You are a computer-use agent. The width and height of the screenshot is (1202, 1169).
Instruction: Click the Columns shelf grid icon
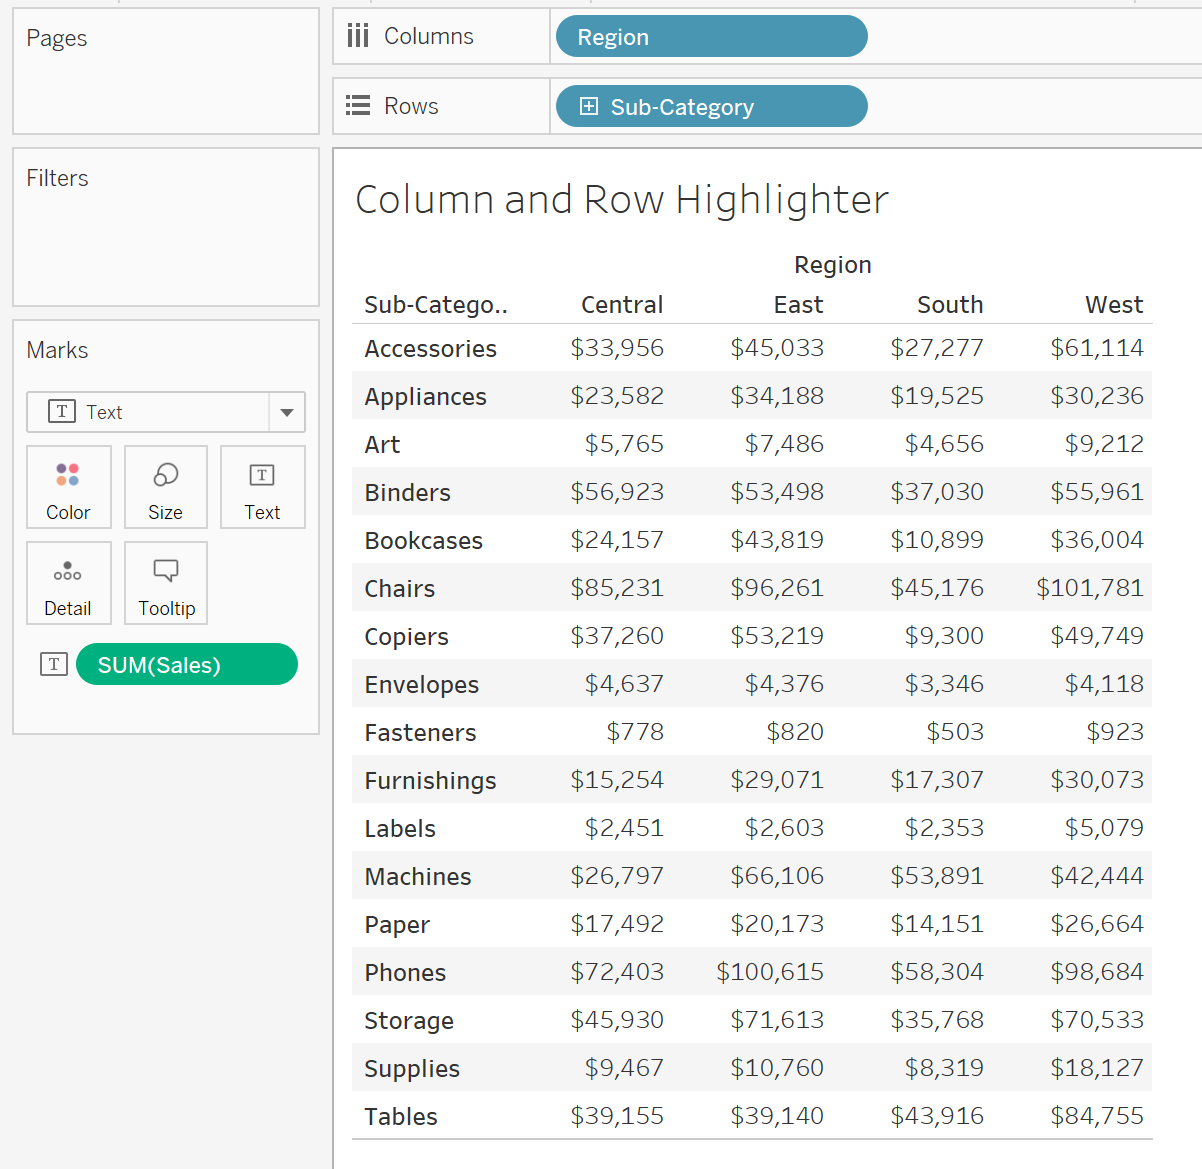point(359,35)
